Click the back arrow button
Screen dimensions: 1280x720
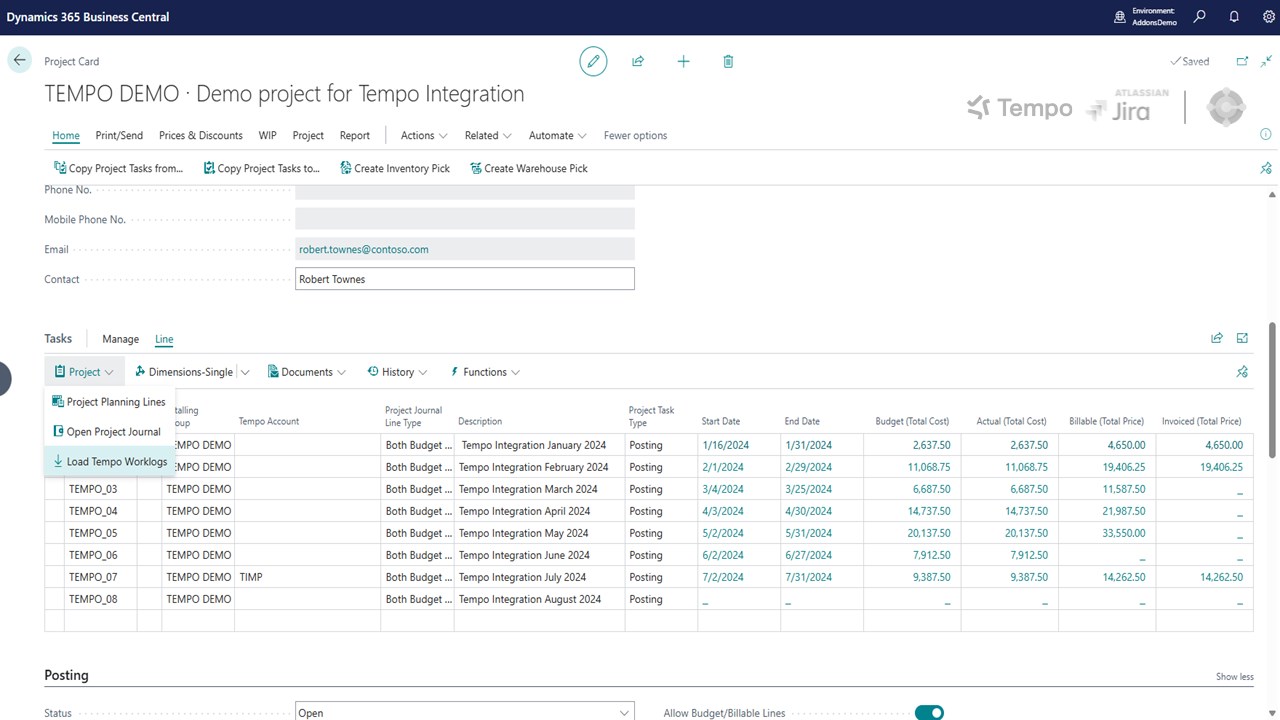click(19, 61)
